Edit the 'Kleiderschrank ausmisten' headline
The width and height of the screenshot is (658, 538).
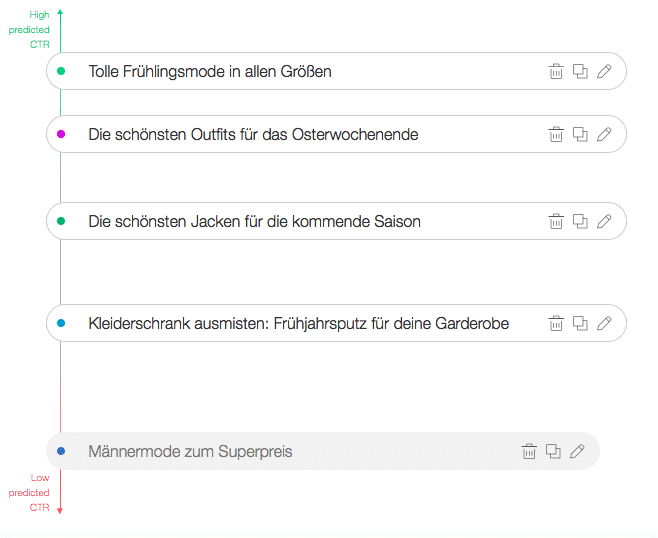[604, 323]
